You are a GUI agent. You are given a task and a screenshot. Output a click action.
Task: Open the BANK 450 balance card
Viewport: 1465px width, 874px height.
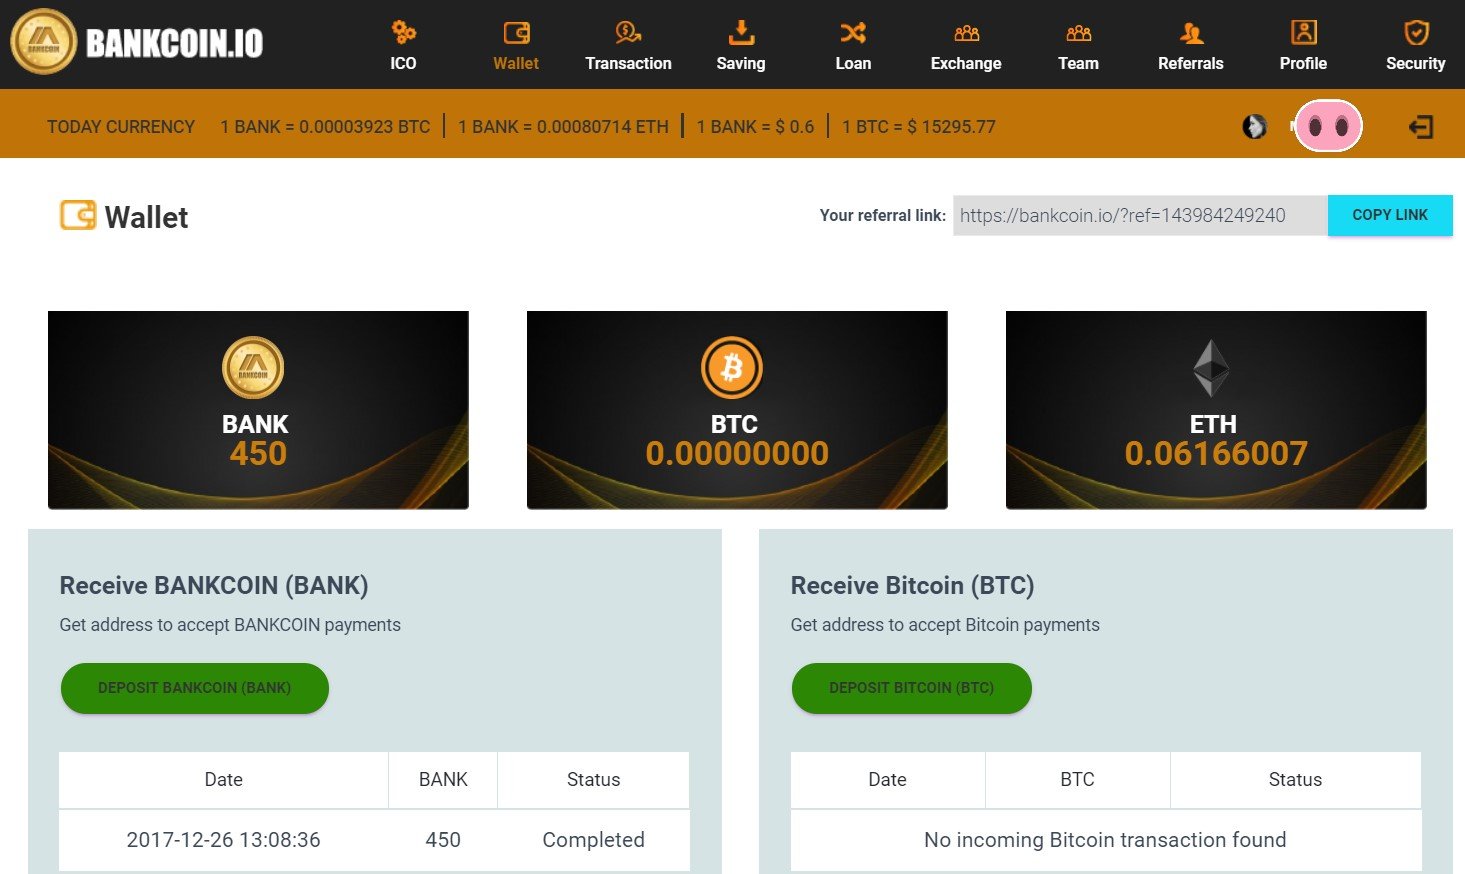[258, 410]
